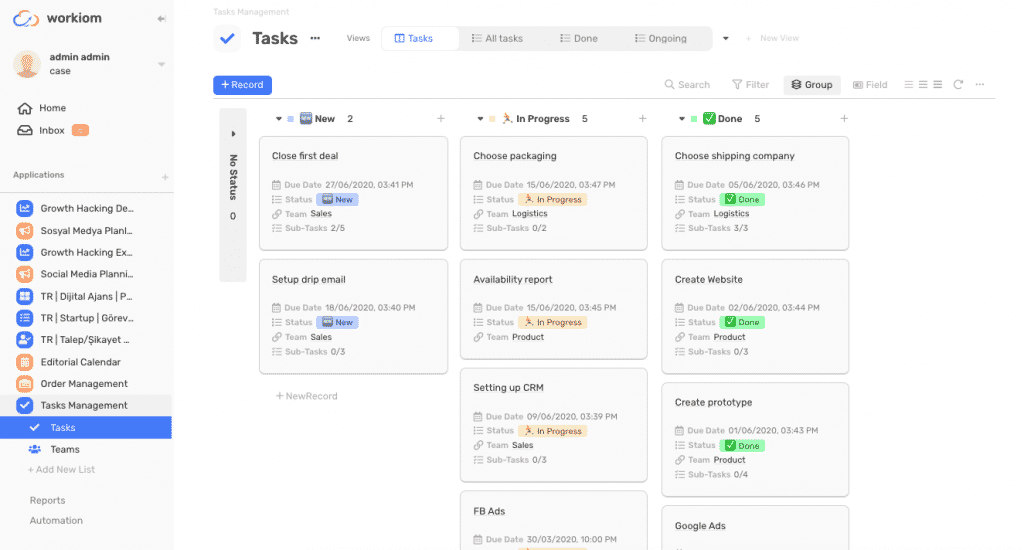Open the Filter funnel icon
The height and width of the screenshot is (550, 1024).
pyautogui.click(x=737, y=85)
